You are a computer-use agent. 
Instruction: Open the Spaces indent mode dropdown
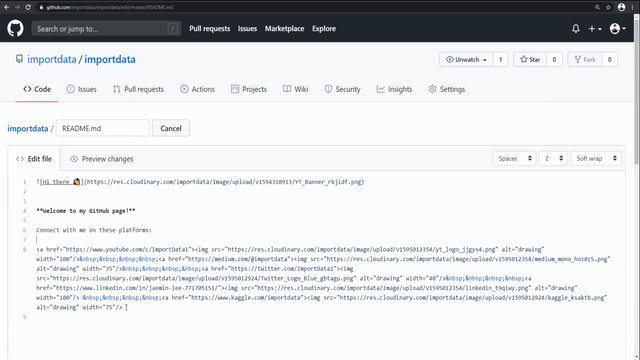click(x=514, y=158)
